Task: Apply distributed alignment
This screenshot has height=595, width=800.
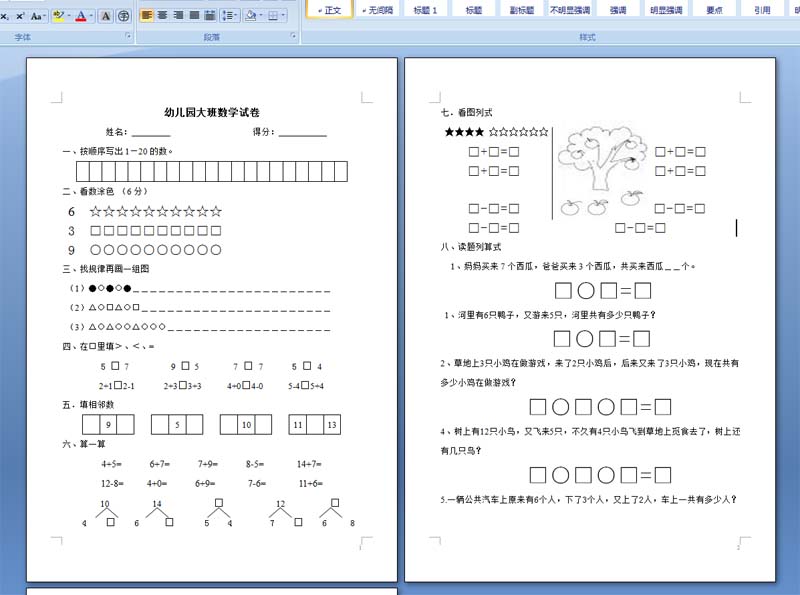Action: pyautogui.click(x=210, y=15)
